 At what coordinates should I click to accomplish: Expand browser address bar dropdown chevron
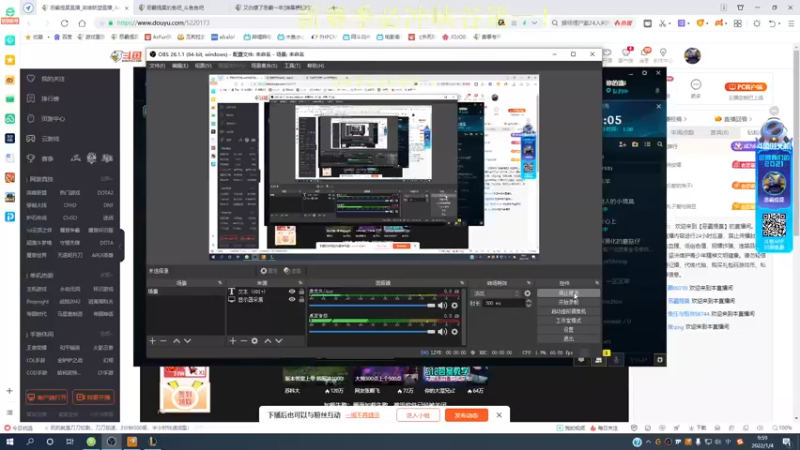[534, 23]
